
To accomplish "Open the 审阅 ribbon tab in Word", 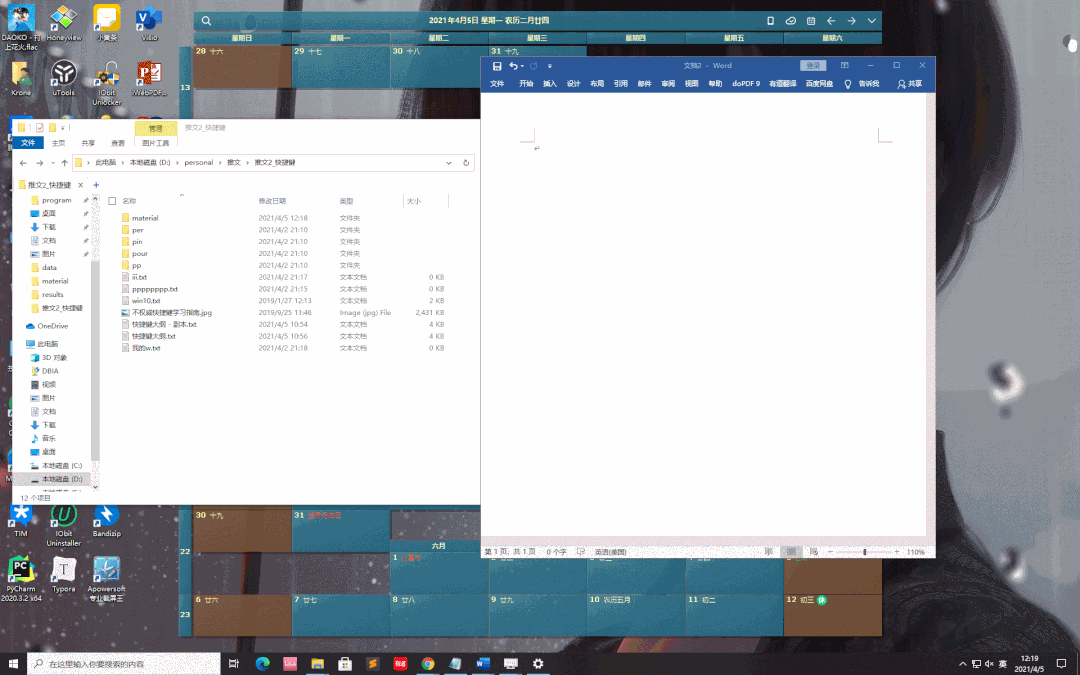I will [x=668, y=83].
